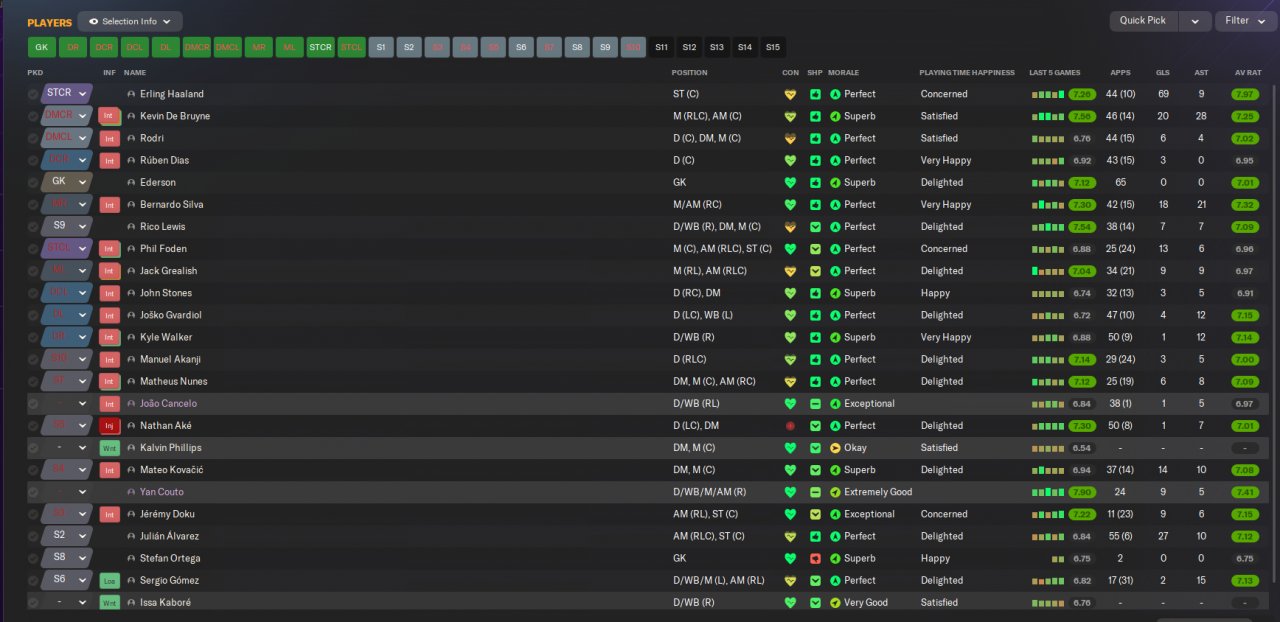Select the green STCR position chip
The width and height of the screenshot is (1280, 622).
click(320, 47)
